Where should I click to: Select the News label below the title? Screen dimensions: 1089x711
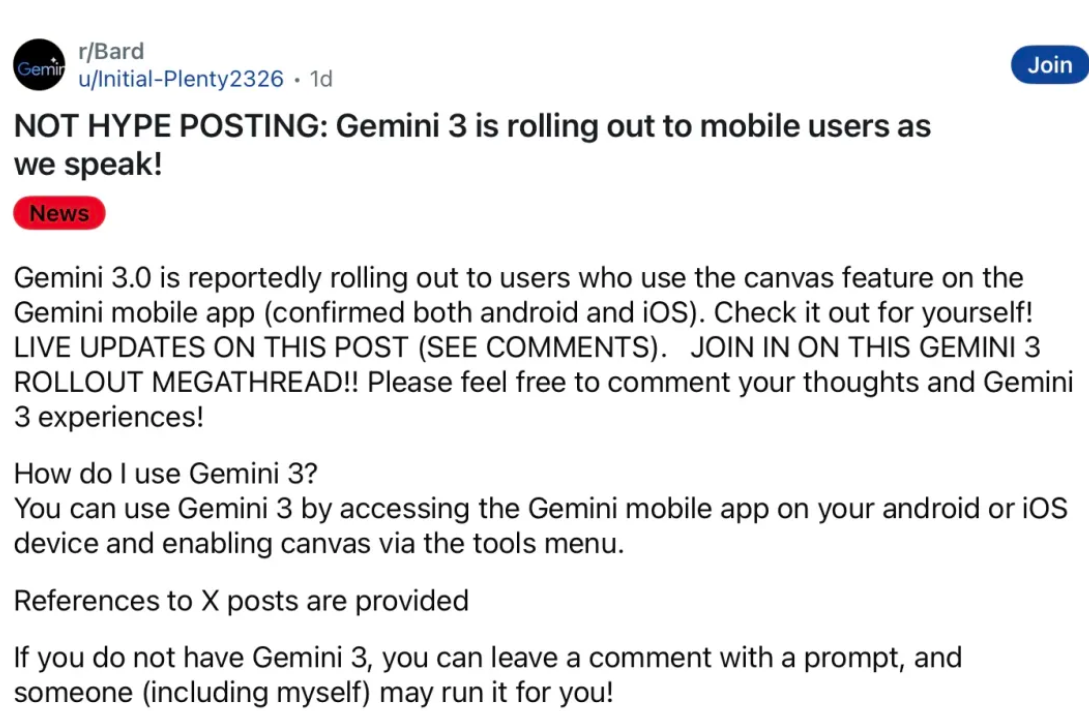point(58,212)
